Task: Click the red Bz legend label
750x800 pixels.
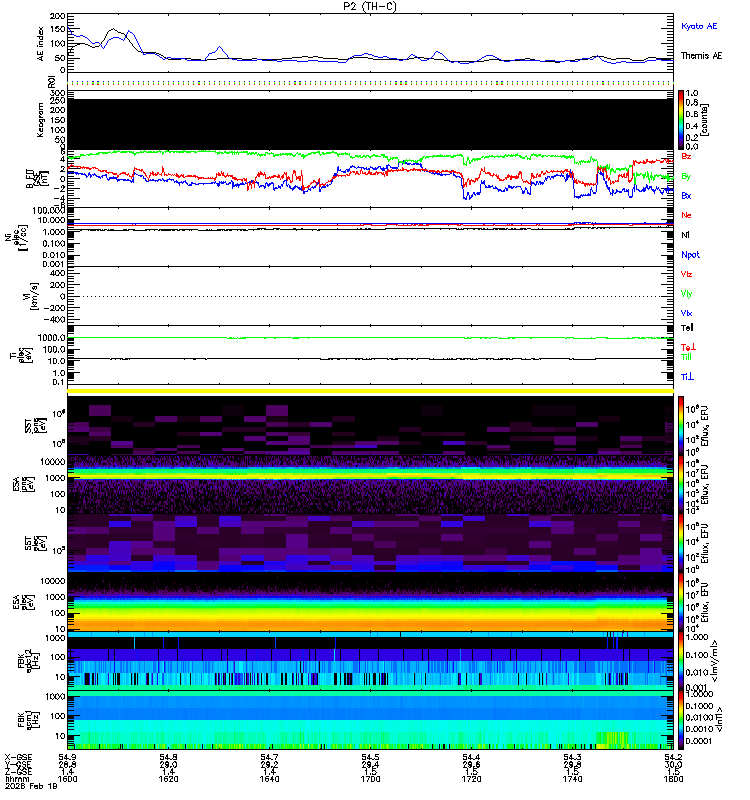Action: click(x=686, y=156)
